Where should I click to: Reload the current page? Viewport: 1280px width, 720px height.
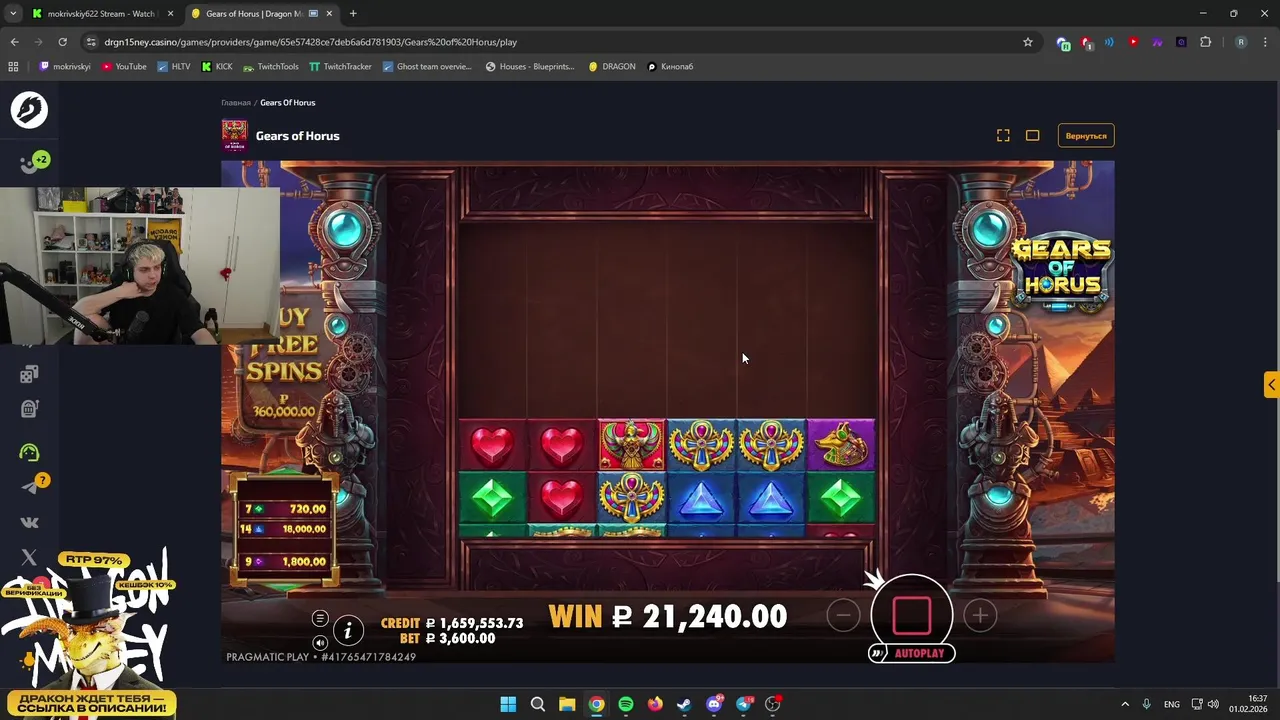click(62, 42)
